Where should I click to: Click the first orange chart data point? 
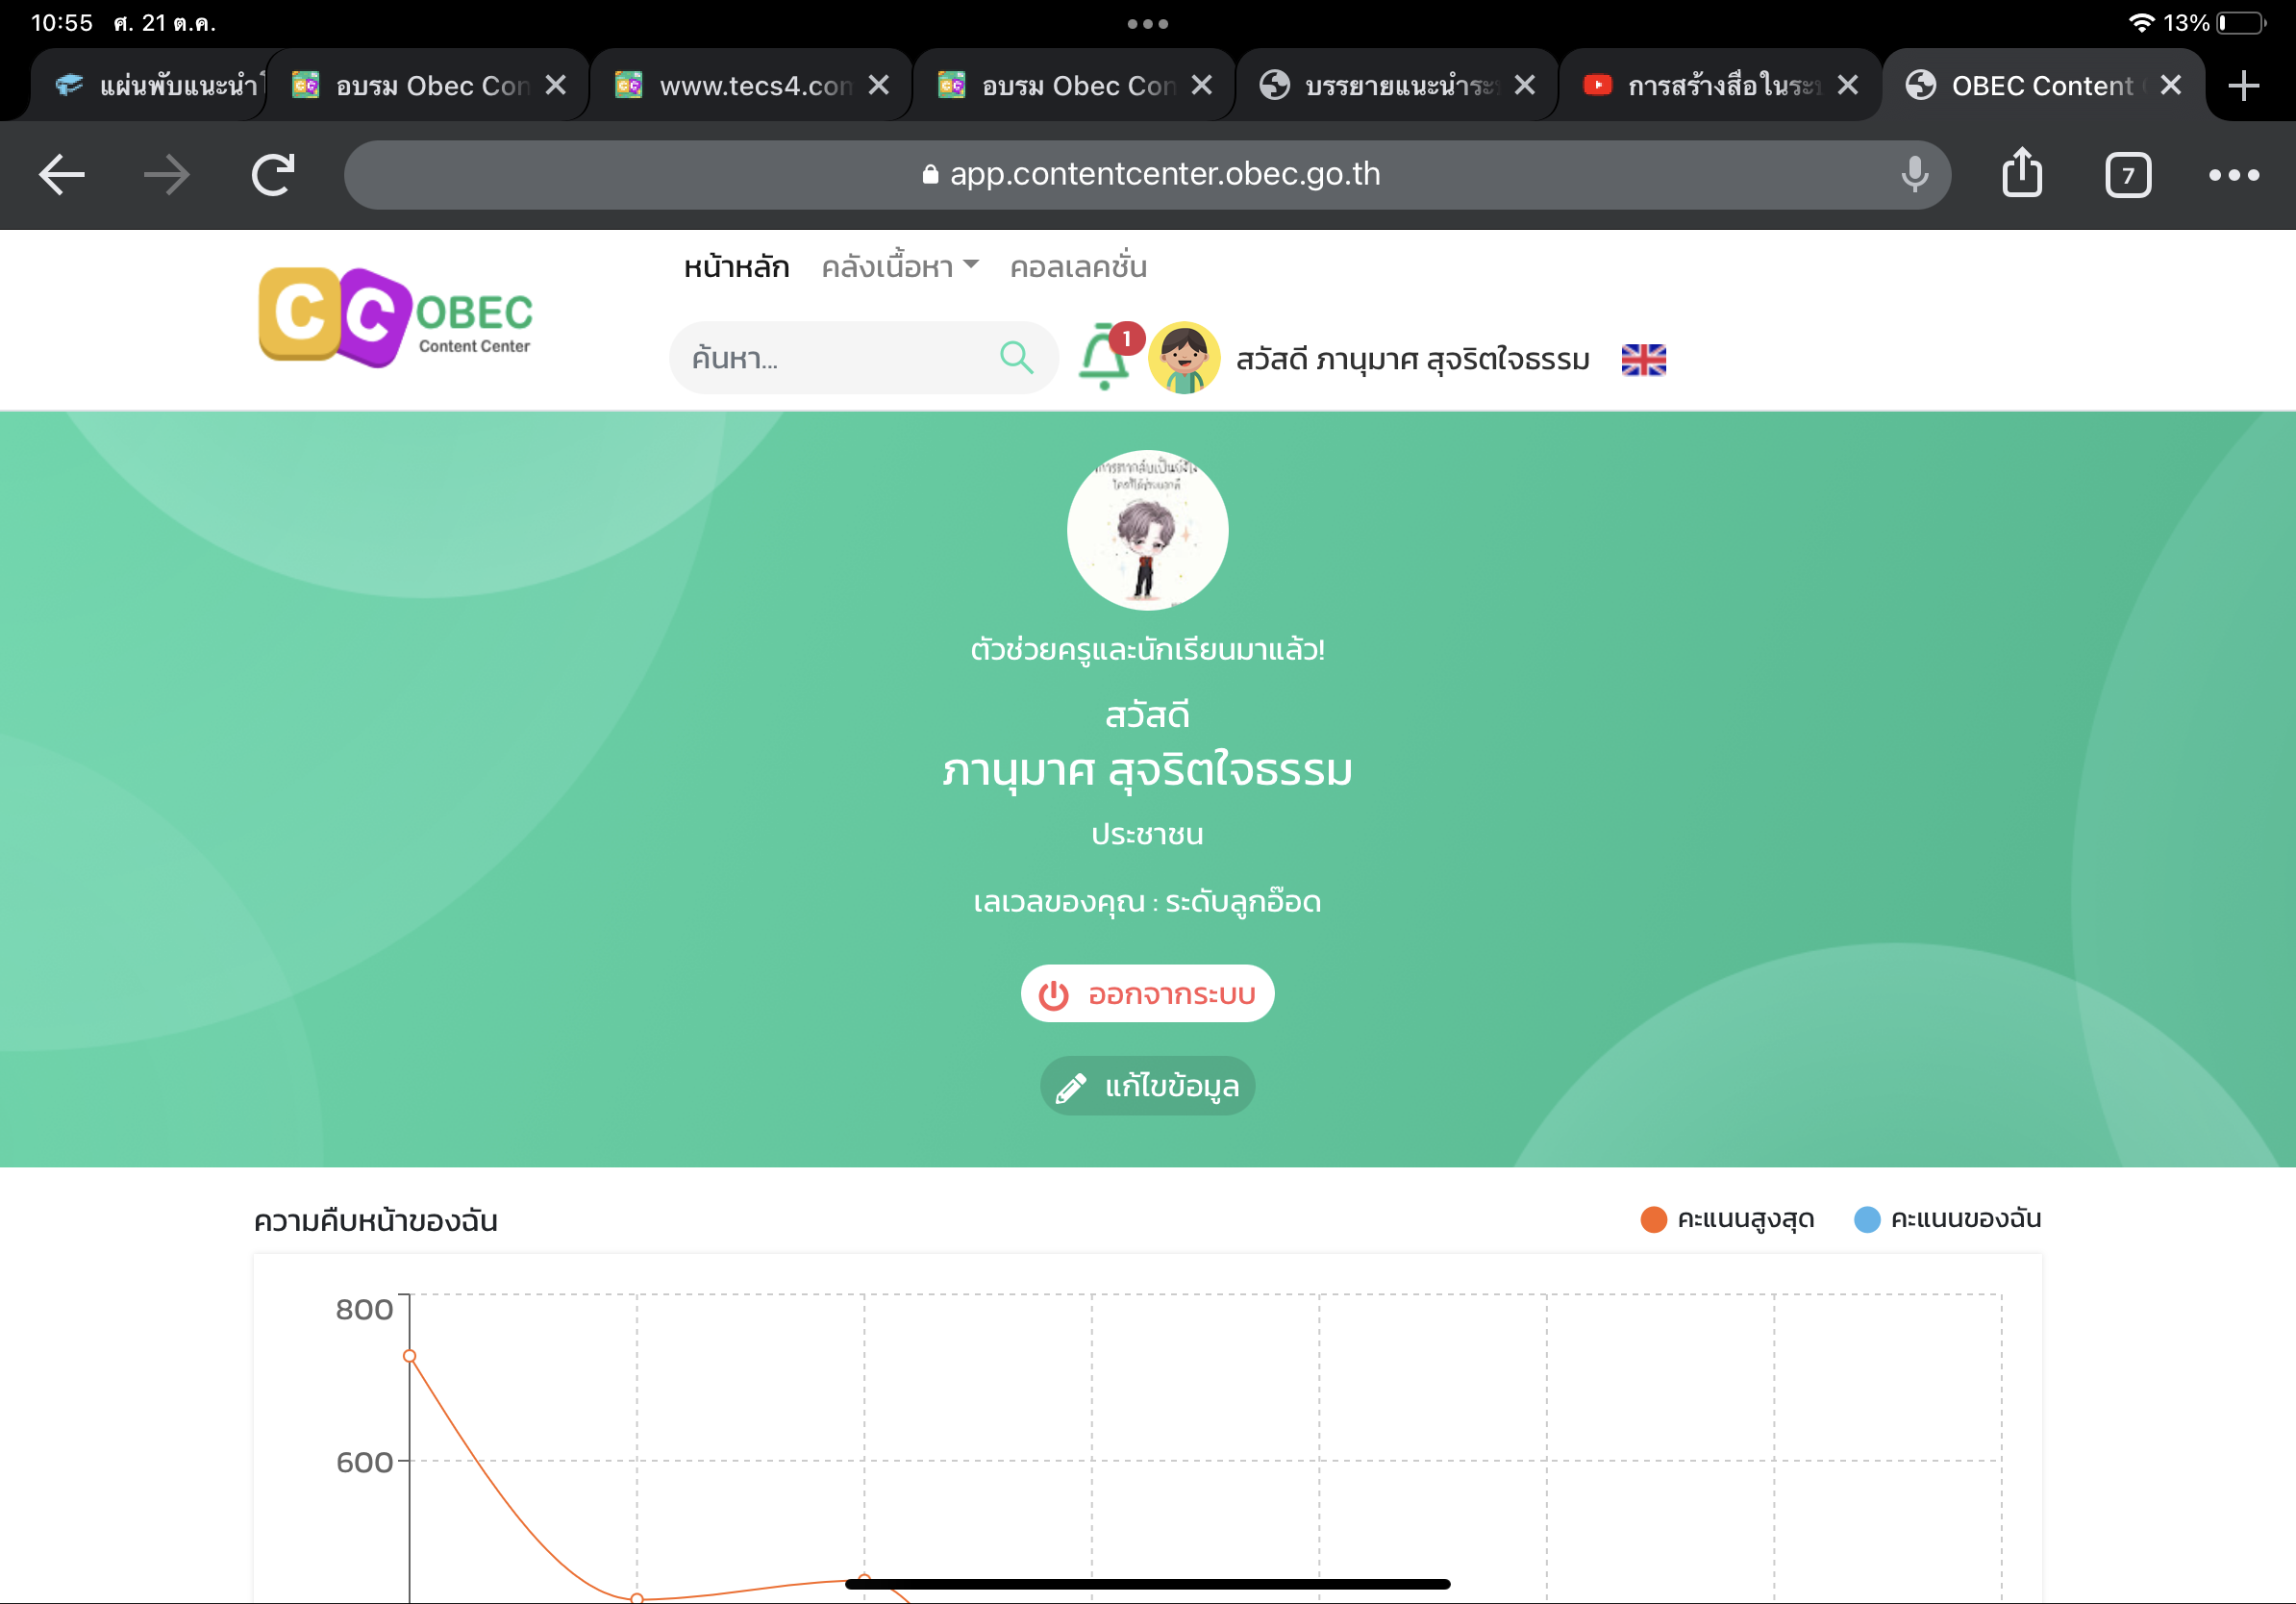click(x=409, y=1356)
